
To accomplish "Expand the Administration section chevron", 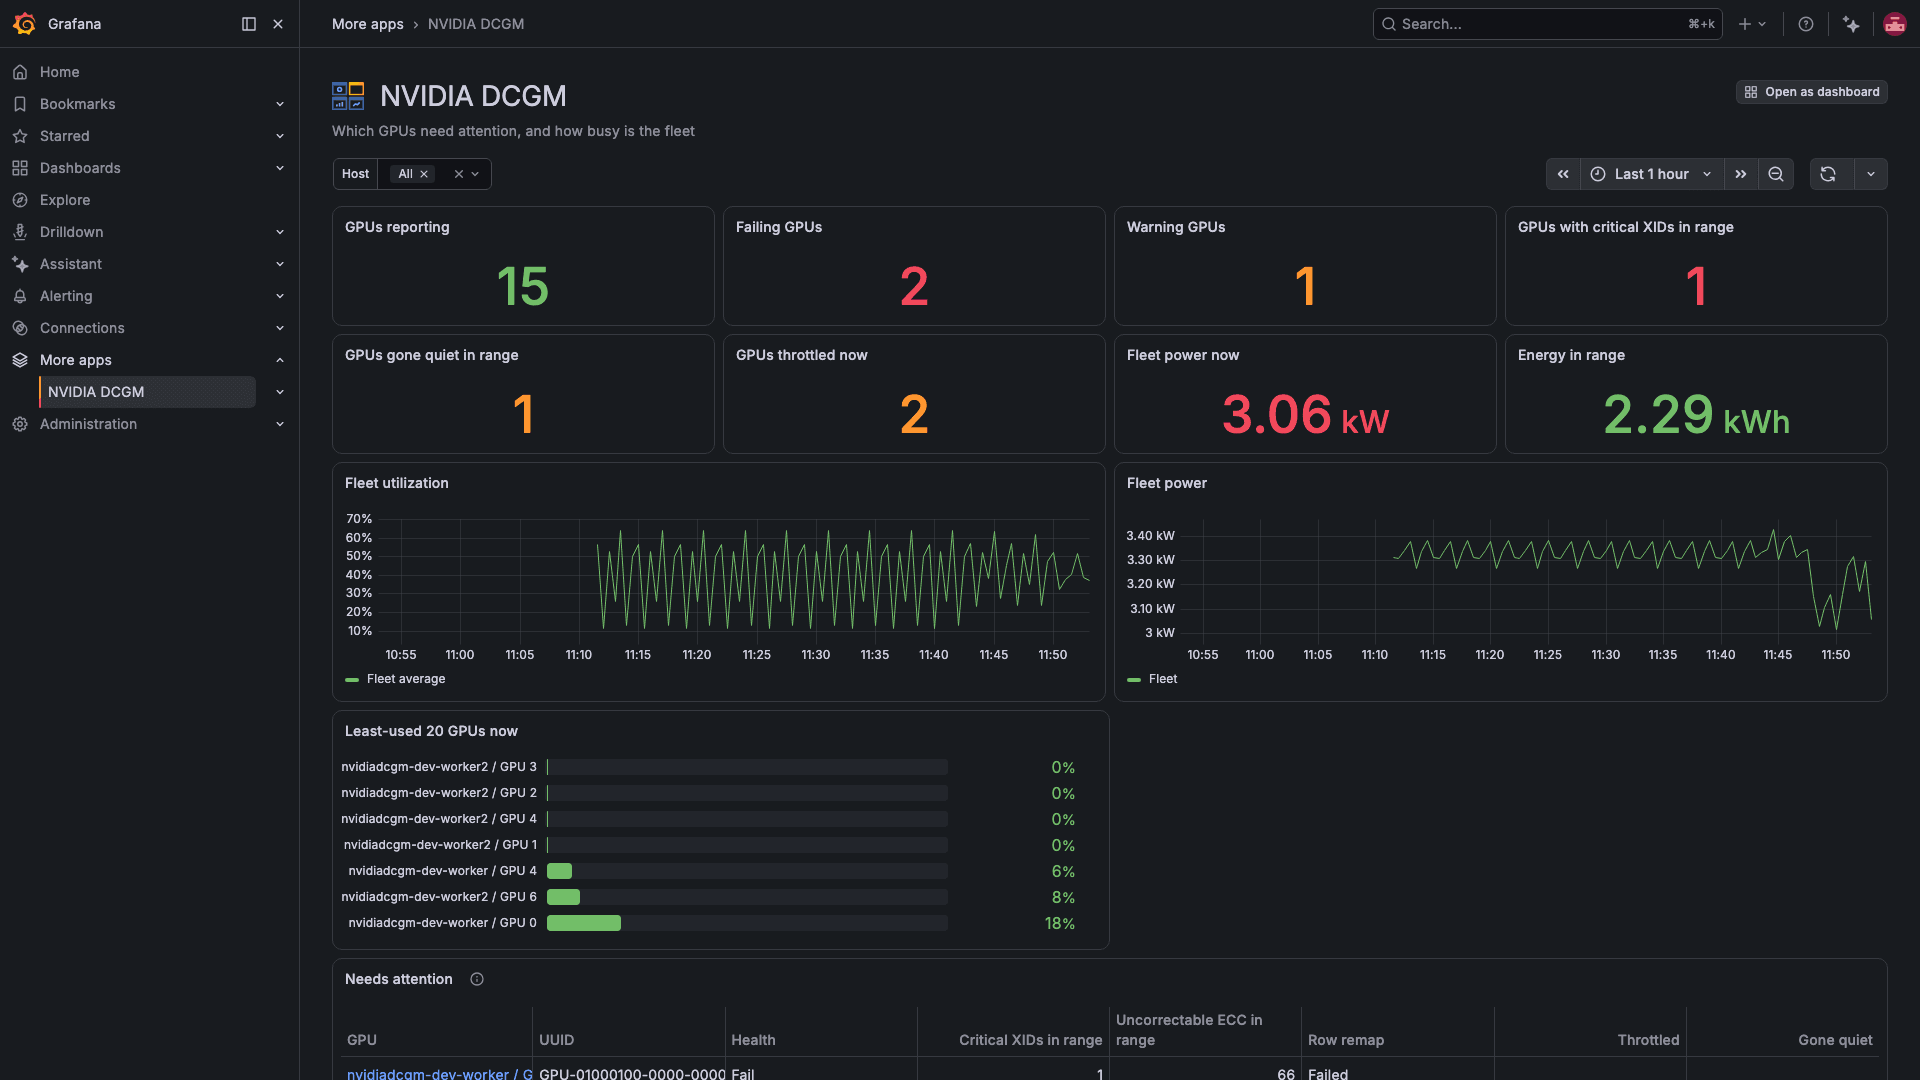I will click(x=280, y=424).
